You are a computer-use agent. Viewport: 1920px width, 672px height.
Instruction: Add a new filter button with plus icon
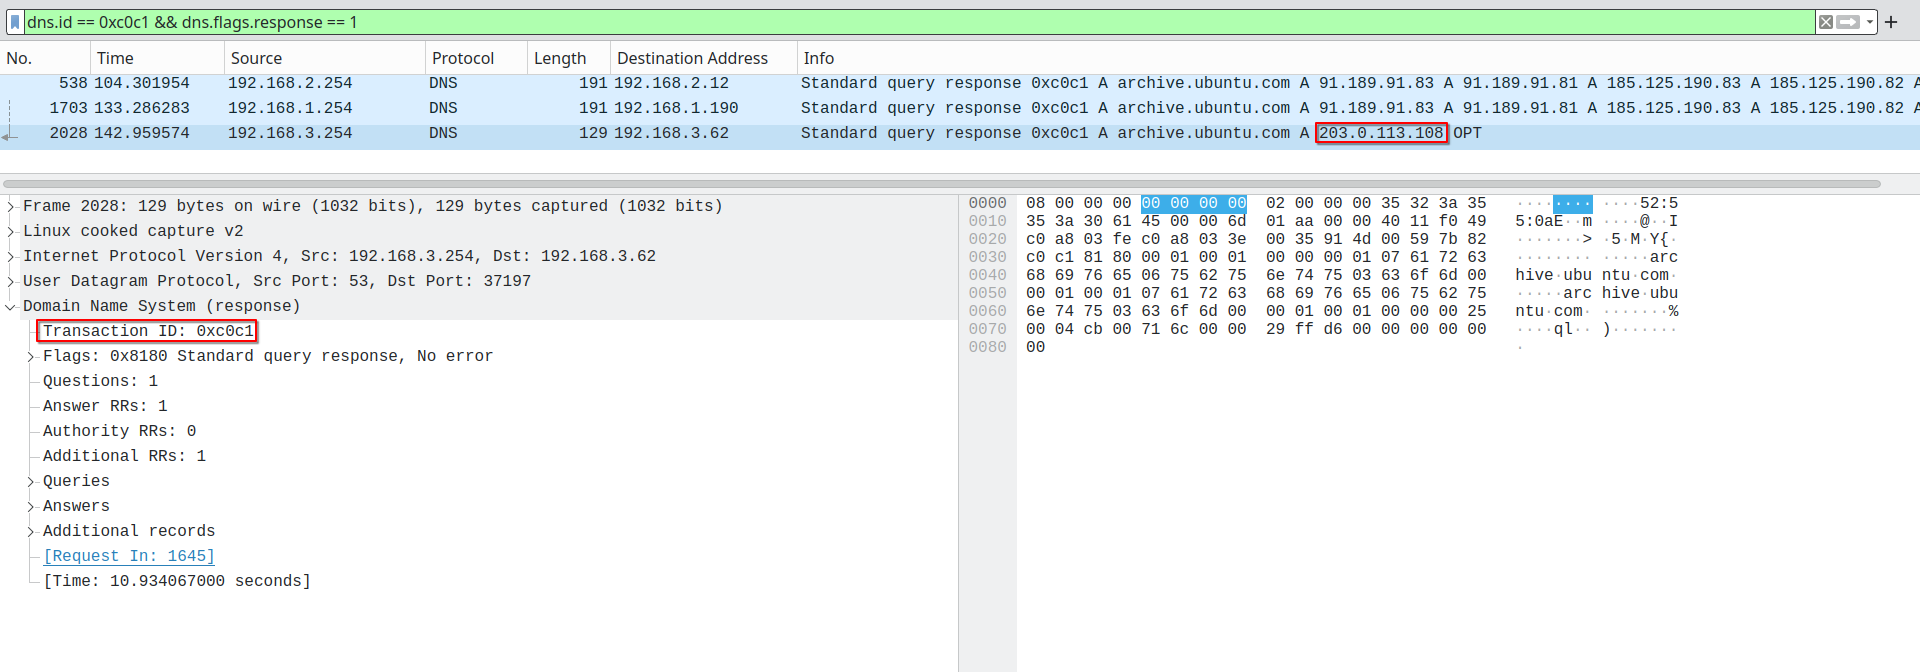(1891, 22)
